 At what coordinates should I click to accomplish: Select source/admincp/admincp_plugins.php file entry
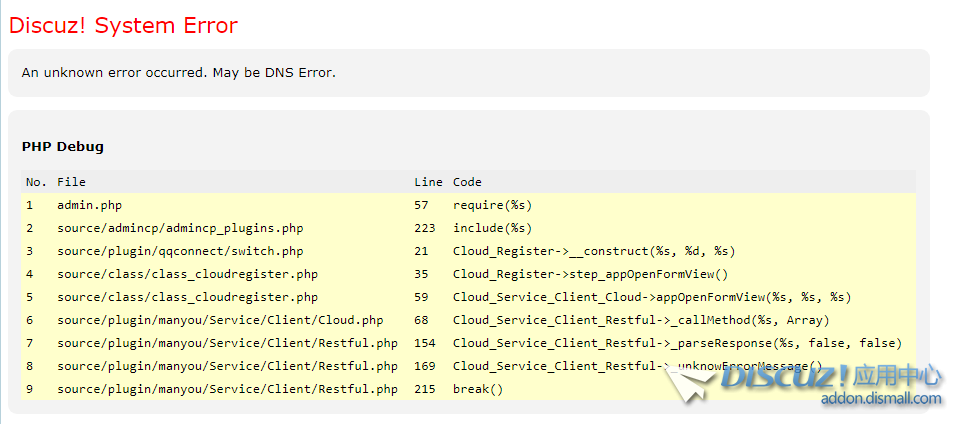click(x=180, y=228)
